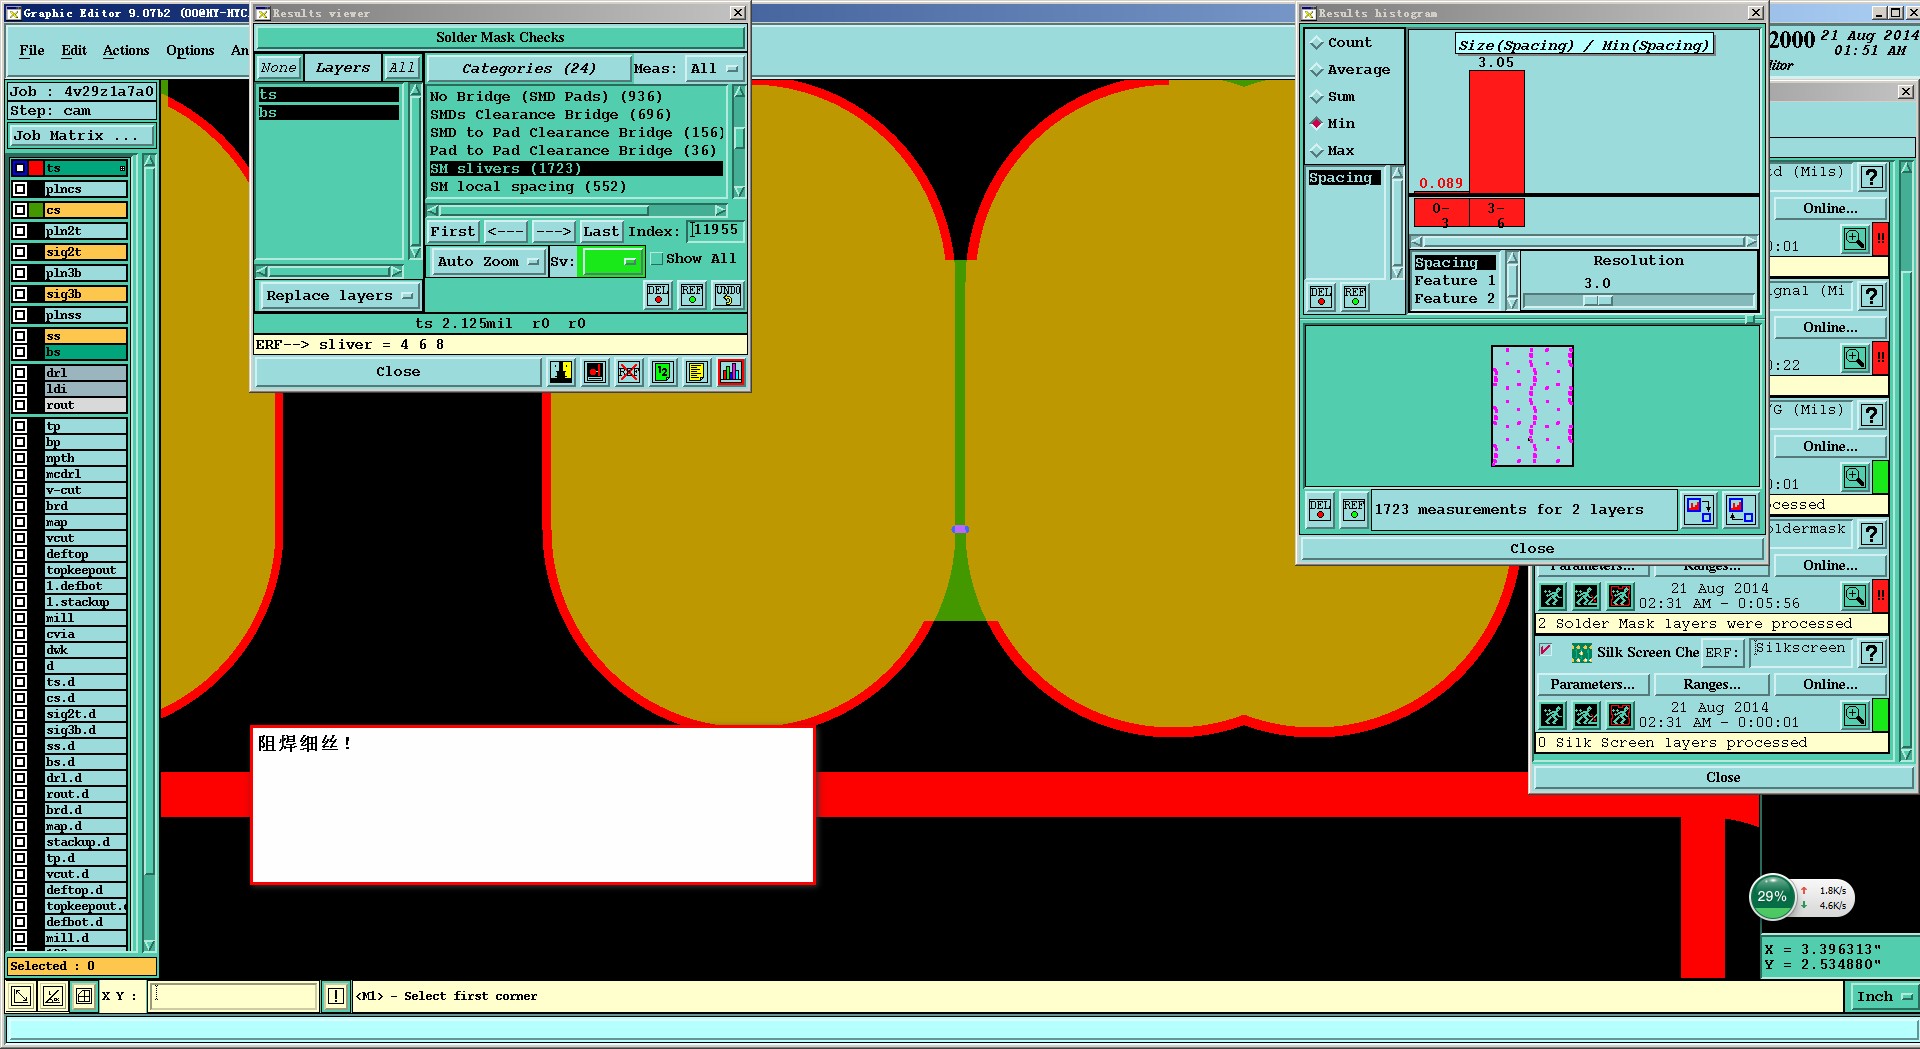The height and width of the screenshot is (1049, 1920).
Task: Click histogram-from-selection back arrow icon
Action: click(x=1741, y=509)
